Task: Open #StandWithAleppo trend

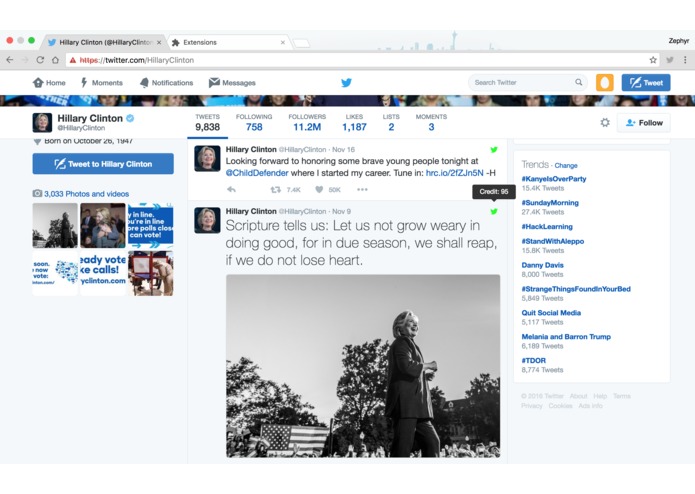Action: point(553,241)
